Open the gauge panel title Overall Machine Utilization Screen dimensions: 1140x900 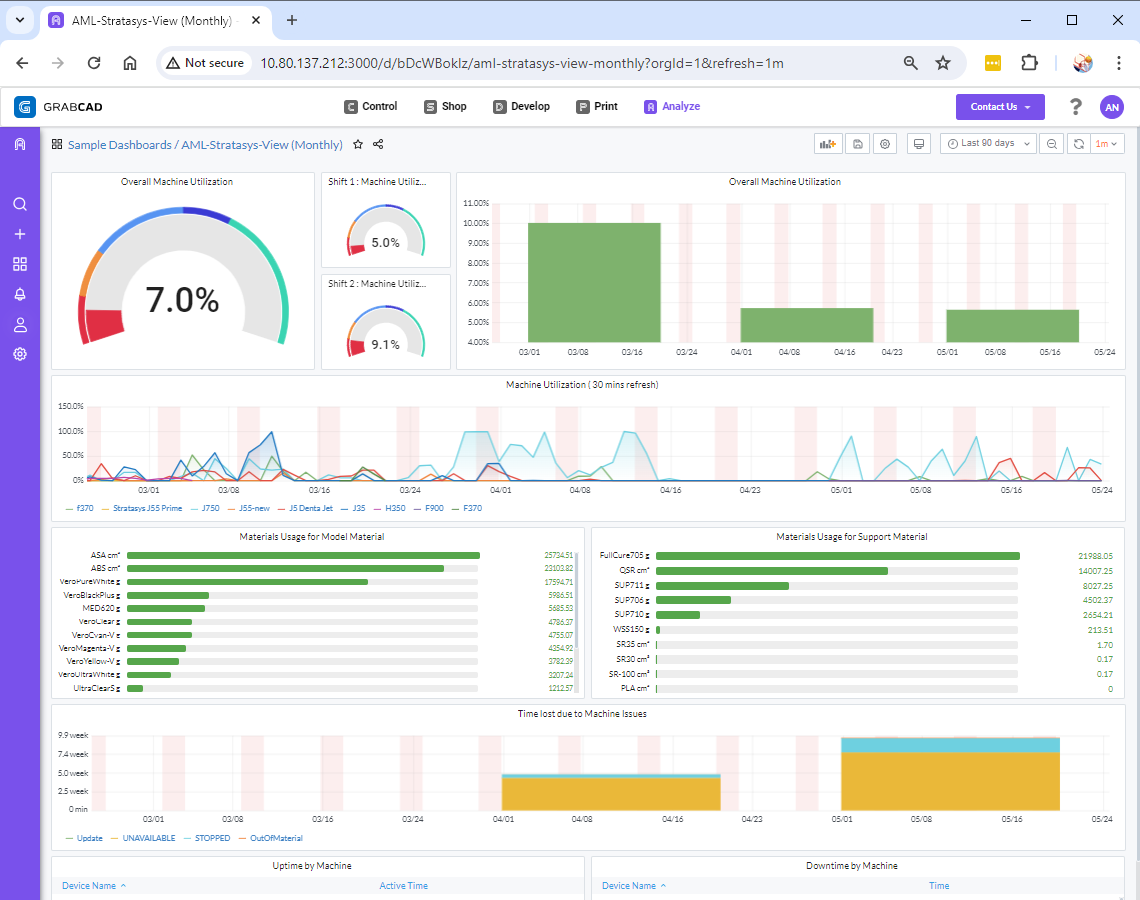pos(177,182)
